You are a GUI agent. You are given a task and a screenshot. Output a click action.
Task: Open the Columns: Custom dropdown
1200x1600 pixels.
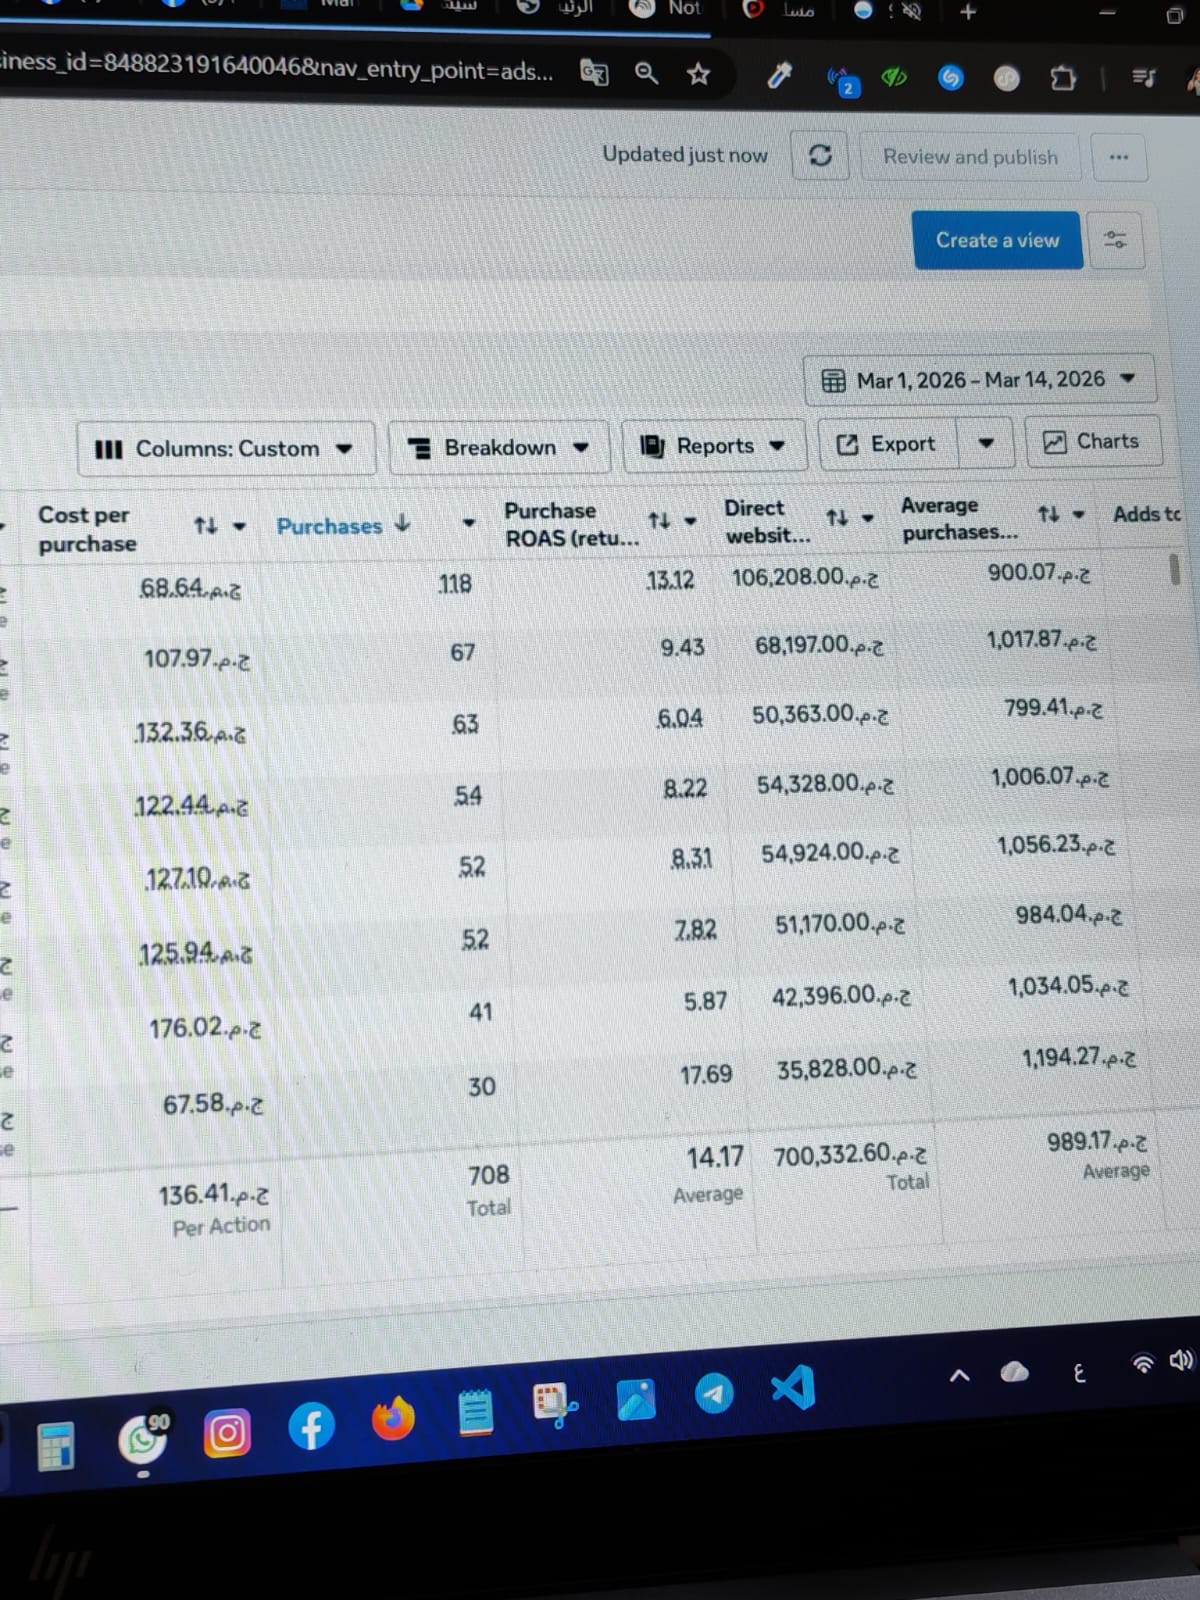click(x=225, y=449)
